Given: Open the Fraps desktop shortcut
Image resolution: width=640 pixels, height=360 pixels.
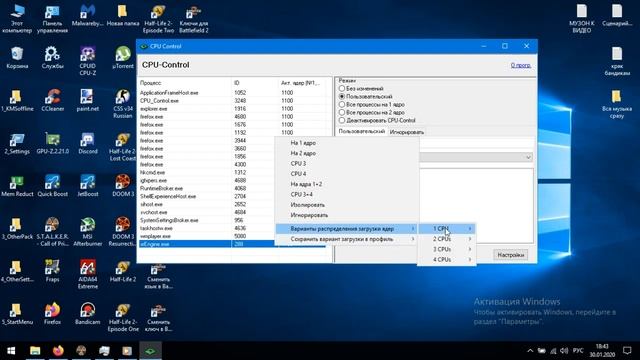Looking at the screenshot, I should click(53, 271).
